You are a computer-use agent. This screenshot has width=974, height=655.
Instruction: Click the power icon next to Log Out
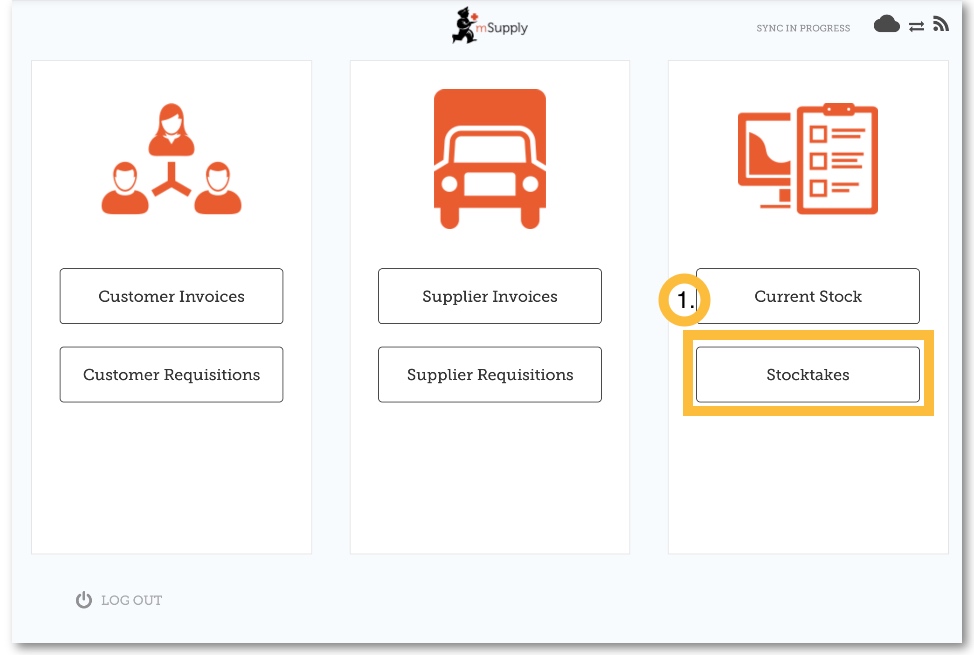pos(84,600)
